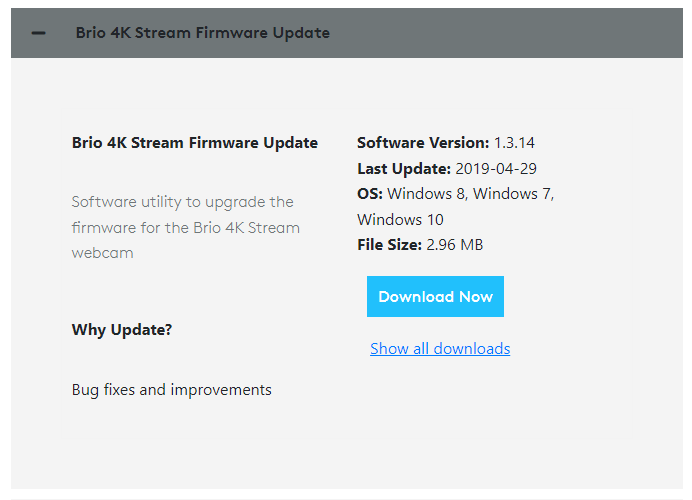The height and width of the screenshot is (500, 692).
Task: Collapse the section using the minus icon
Action: 38,33
